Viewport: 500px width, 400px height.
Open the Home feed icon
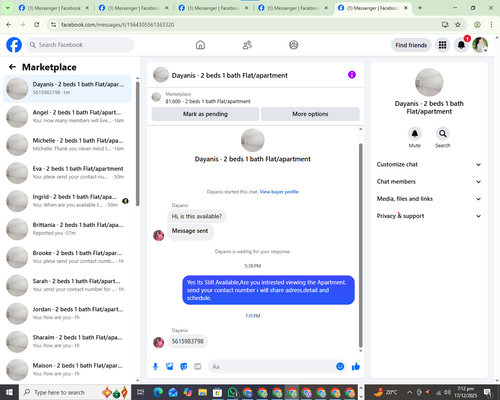(x=200, y=45)
